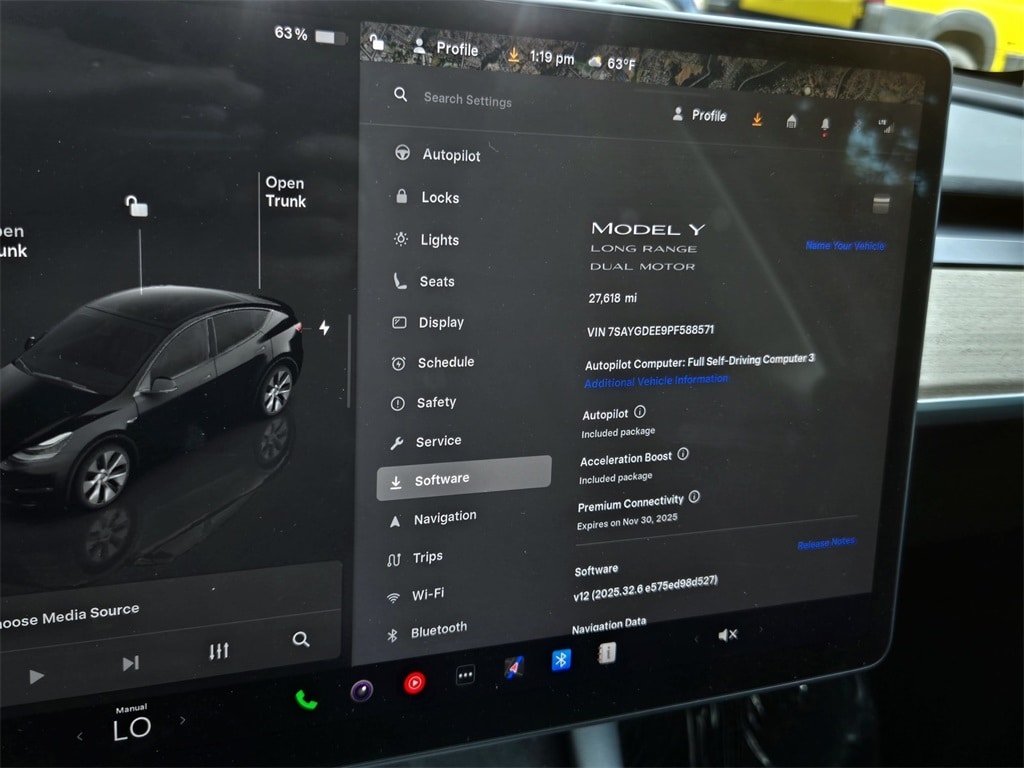Open the purple Camera app icon
Image resolution: width=1024 pixels, height=768 pixels.
tap(361, 689)
